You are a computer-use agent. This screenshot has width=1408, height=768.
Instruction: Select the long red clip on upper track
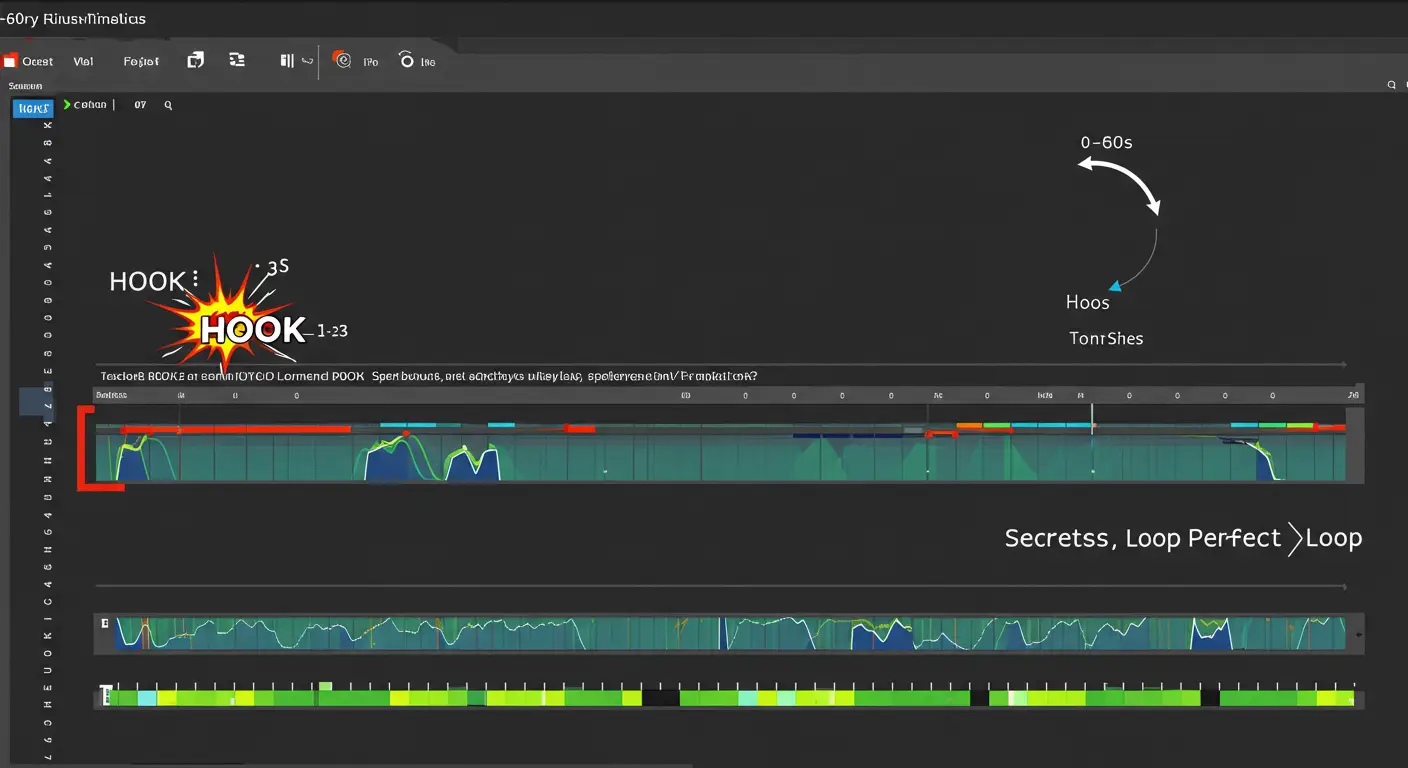coord(236,429)
